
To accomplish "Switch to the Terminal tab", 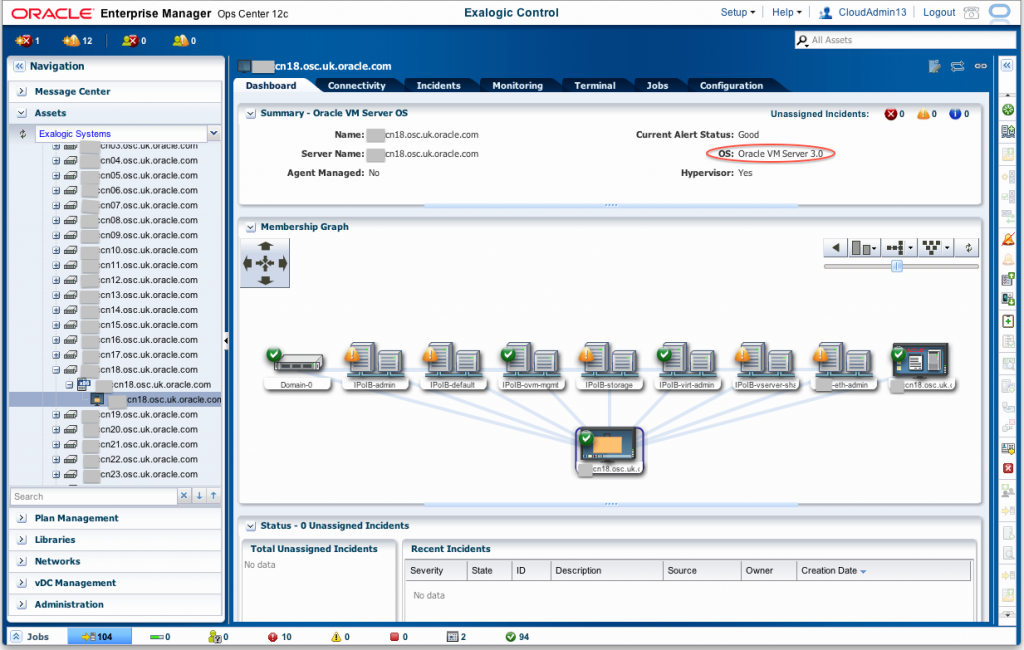I will pyautogui.click(x=594, y=86).
